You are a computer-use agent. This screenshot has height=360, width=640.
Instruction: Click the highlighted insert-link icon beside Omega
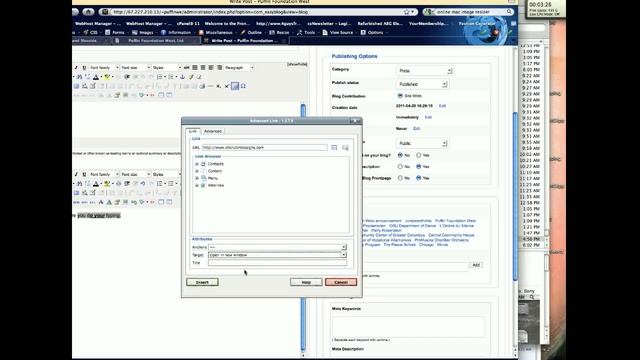tap(235, 86)
